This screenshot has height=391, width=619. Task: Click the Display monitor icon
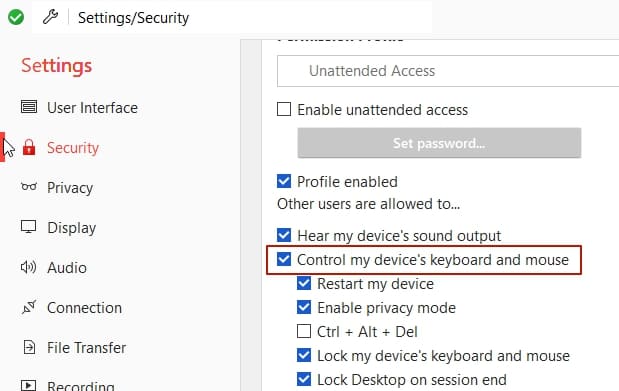(28, 227)
